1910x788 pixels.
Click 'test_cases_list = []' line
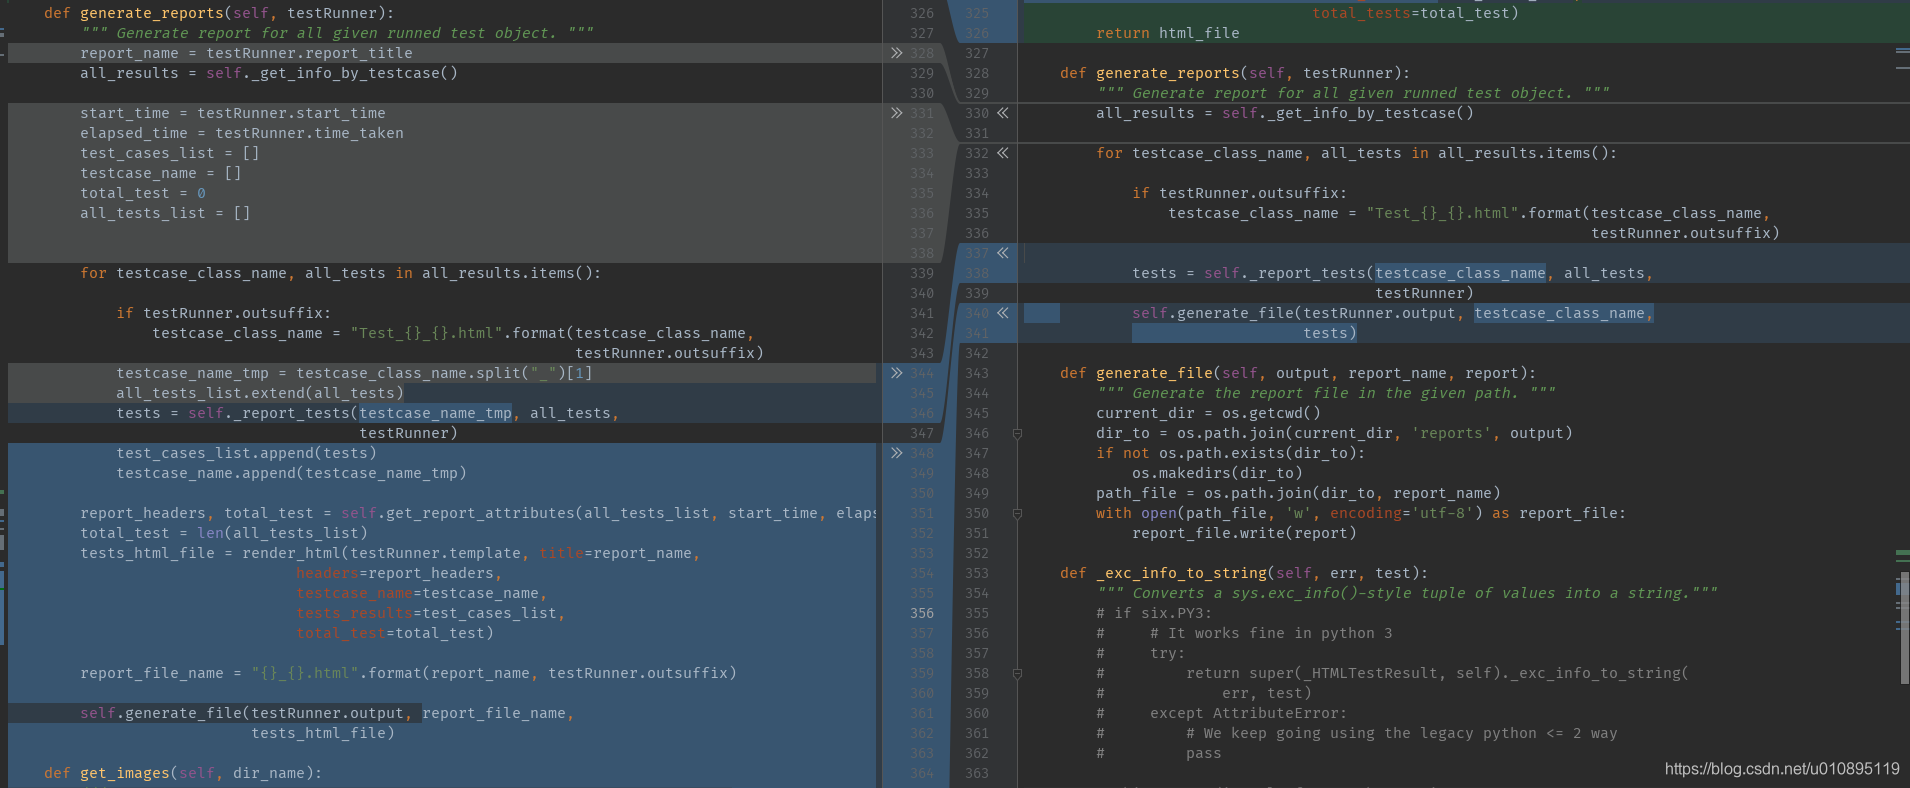[x=169, y=153]
